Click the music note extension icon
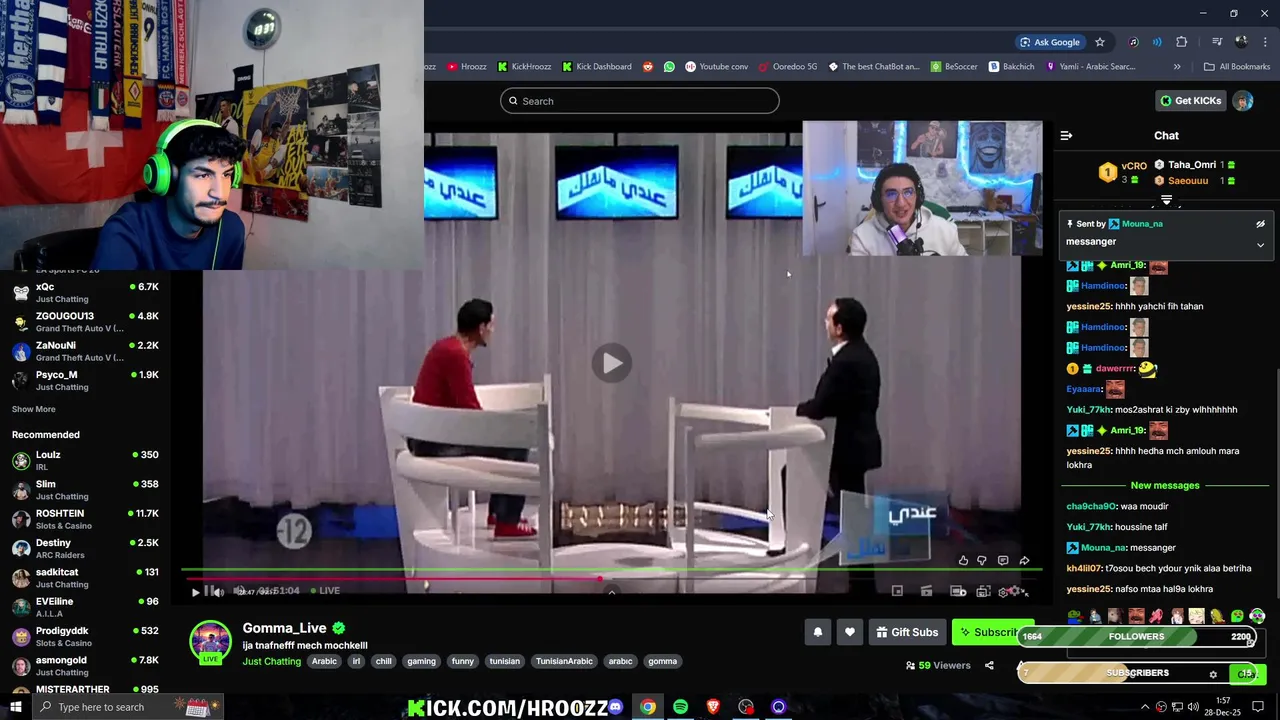Image resolution: width=1280 pixels, height=720 pixels. (1133, 42)
